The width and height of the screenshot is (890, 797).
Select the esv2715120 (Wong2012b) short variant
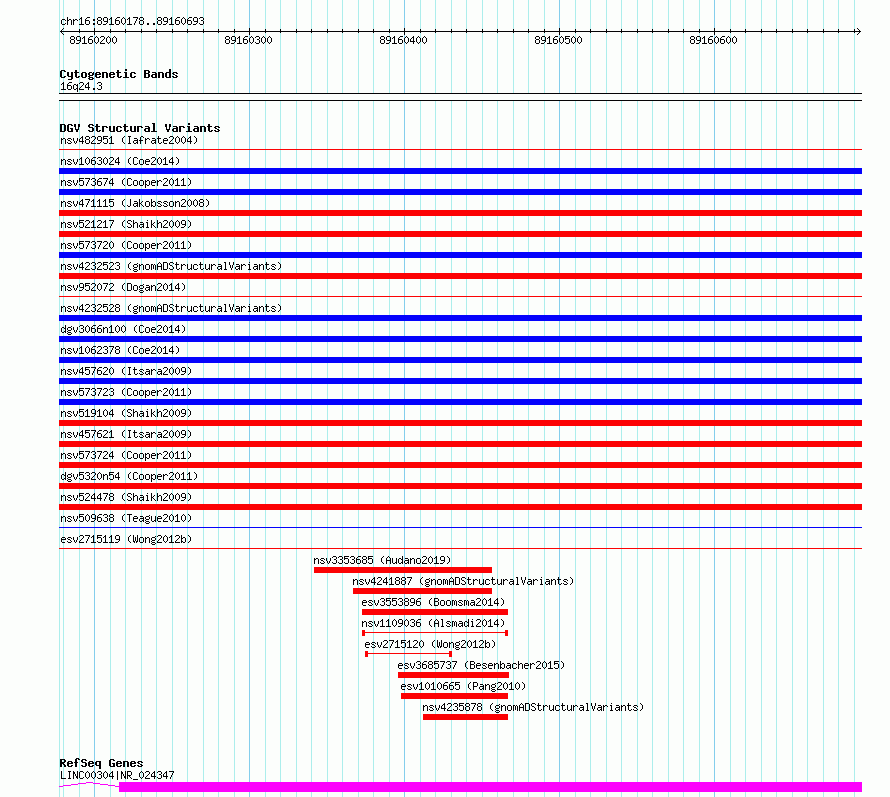[x=408, y=654]
